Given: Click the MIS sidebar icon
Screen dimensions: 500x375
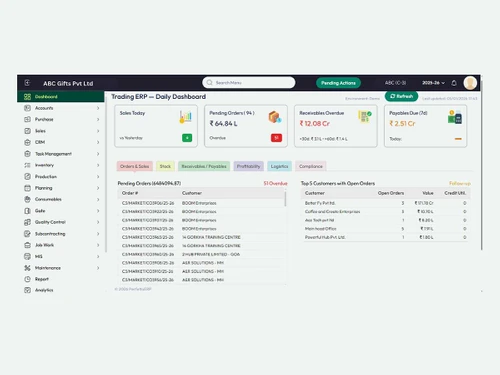Looking at the screenshot, I should 27,256.
